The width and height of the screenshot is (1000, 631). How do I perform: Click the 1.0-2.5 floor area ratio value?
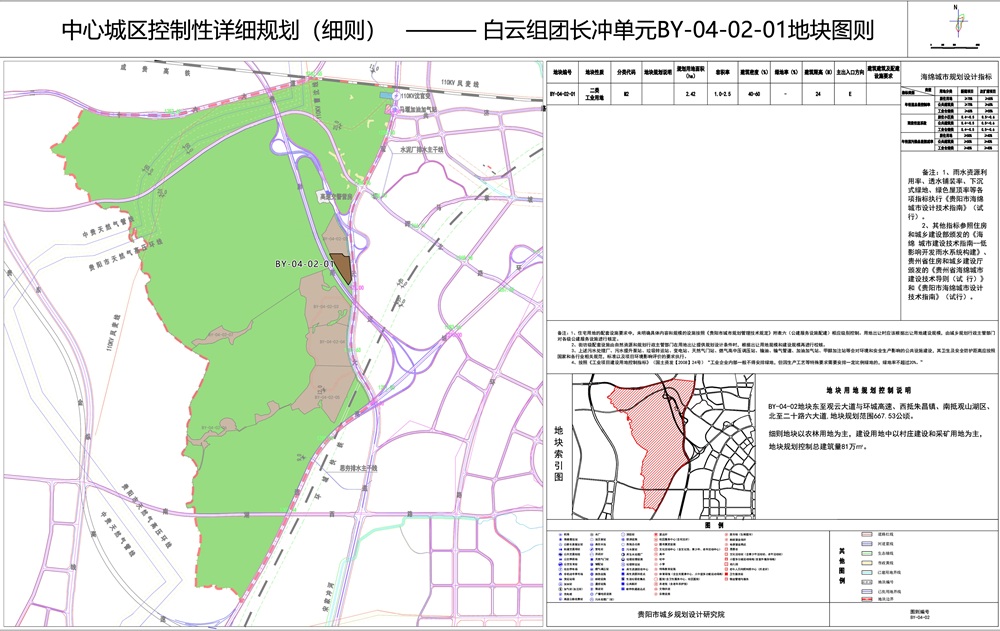click(x=723, y=94)
